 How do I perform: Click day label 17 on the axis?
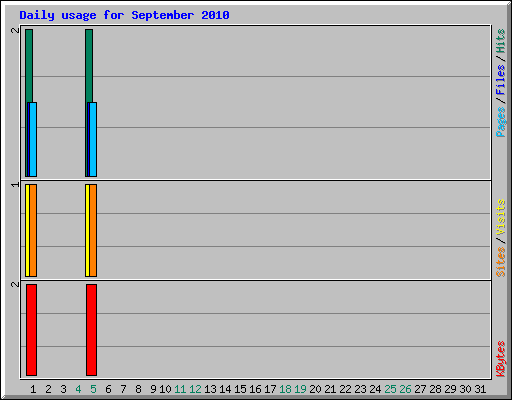tap(270, 389)
